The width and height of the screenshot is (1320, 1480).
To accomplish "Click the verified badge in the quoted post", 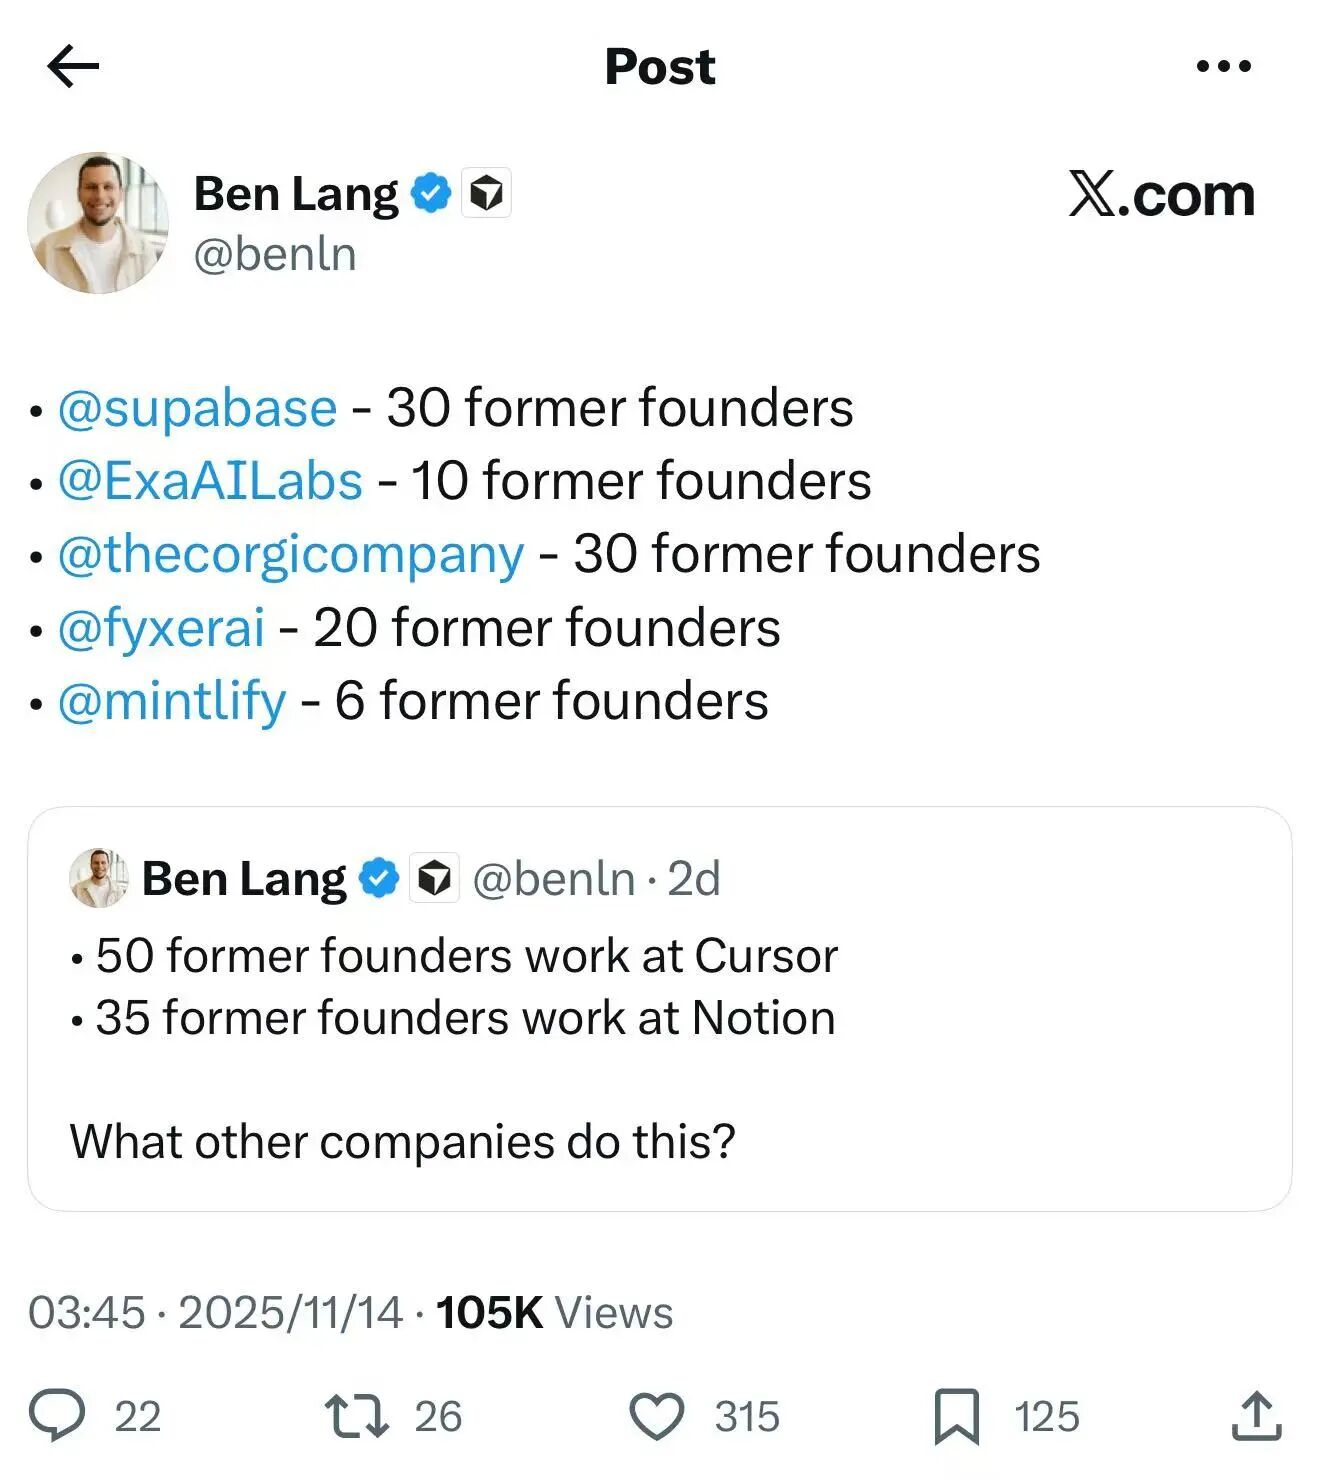I will (379, 879).
